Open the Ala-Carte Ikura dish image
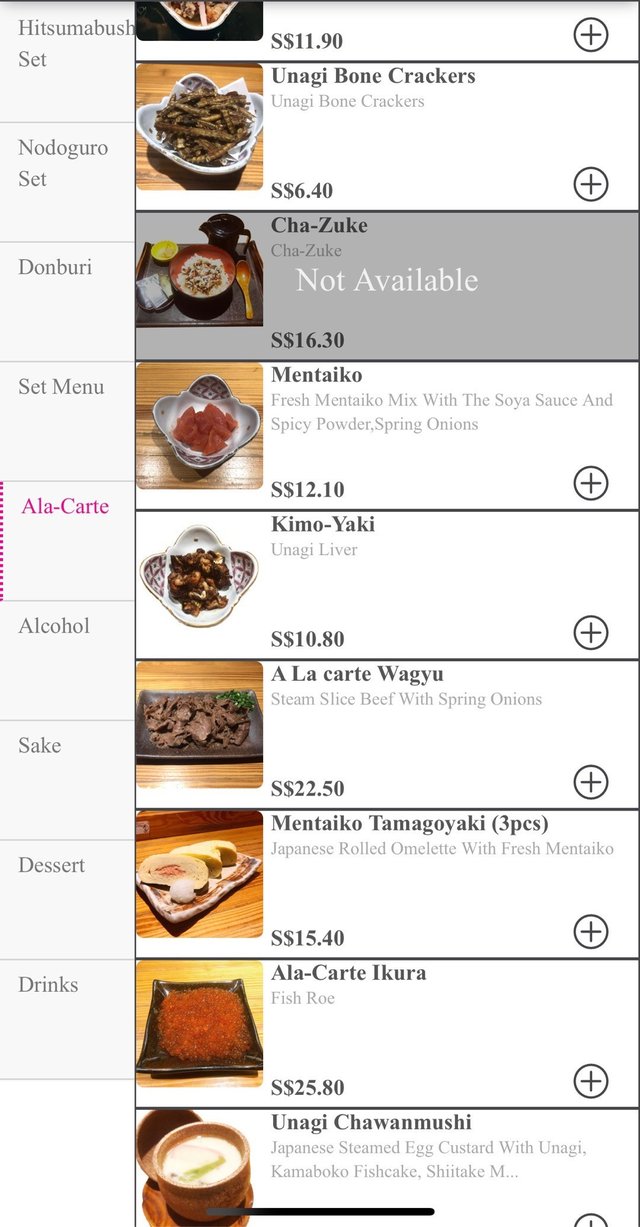 (200, 1023)
